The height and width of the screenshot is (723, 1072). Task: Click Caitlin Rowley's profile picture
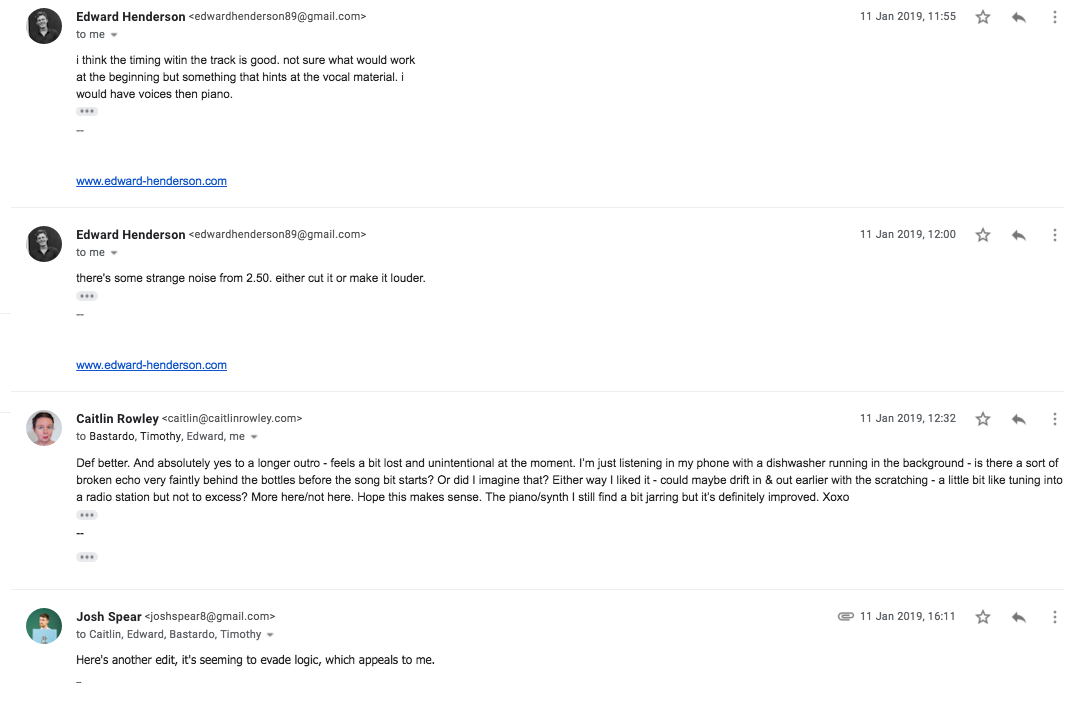coord(44,427)
